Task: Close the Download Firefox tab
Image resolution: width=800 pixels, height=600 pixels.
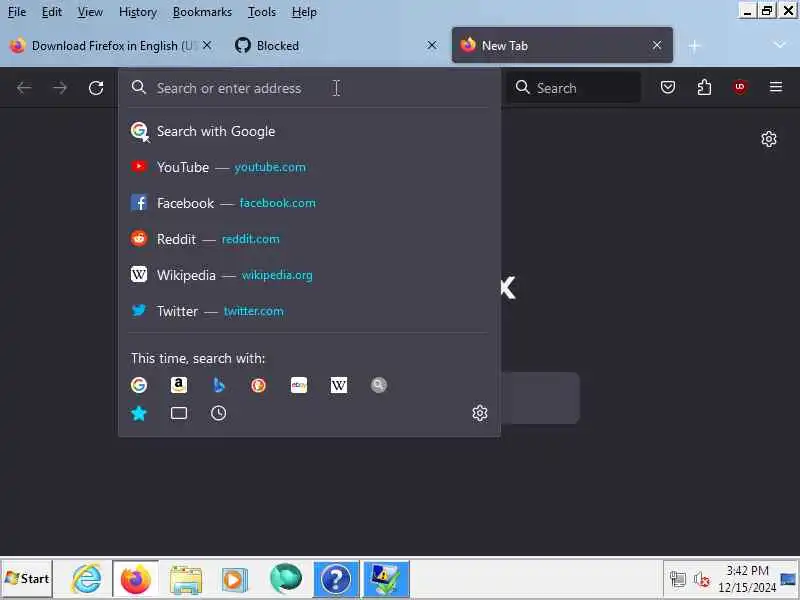Action: pos(207,45)
